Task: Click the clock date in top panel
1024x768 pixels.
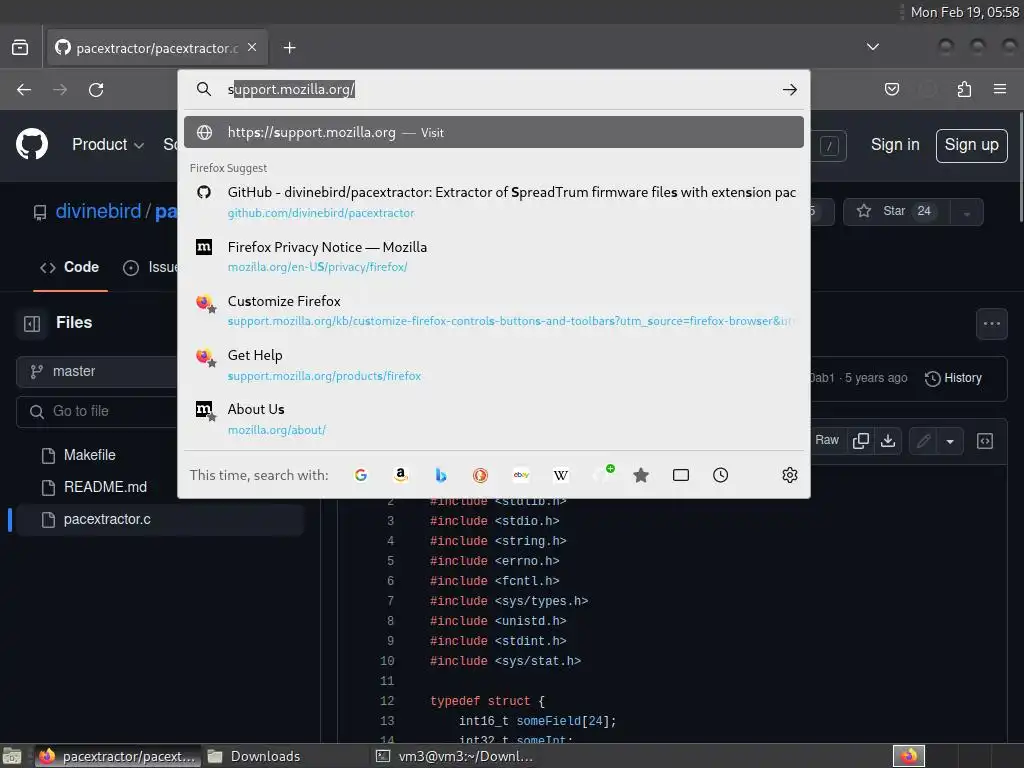Action: tap(965, 12)
